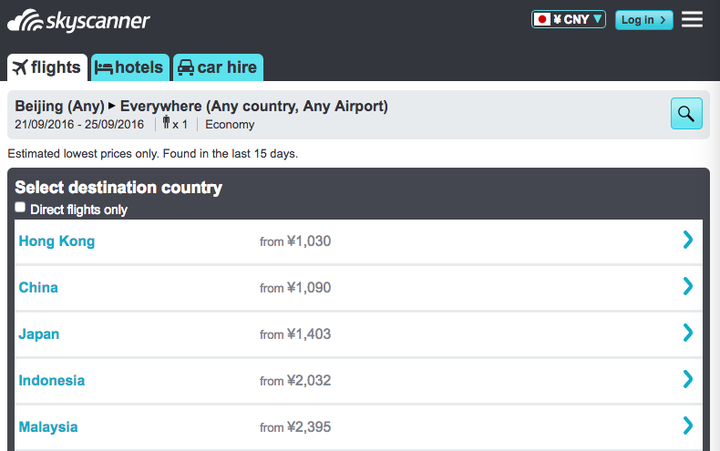Expand Hong Kong row chevron
Viewport: 720px width, 451px height.
pyautogui.click(x=688, y=240)
